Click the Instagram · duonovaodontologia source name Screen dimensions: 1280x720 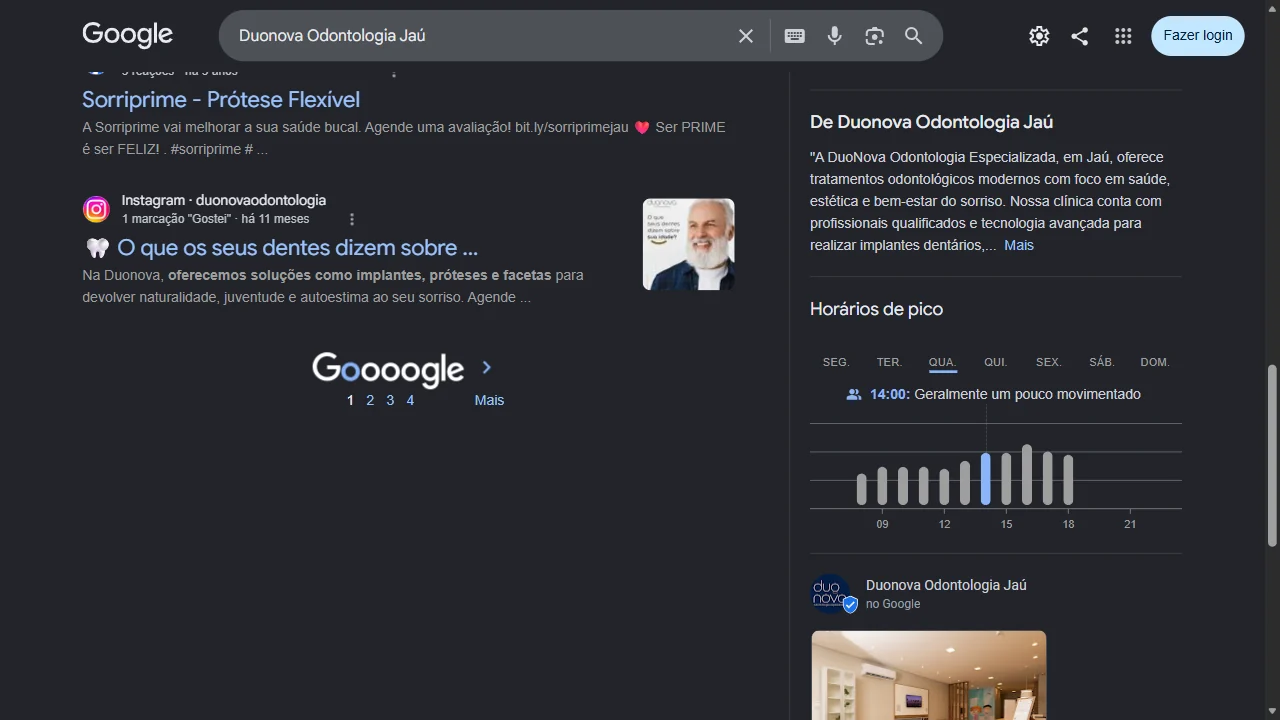pyautogui.click(x=224, y=200)
